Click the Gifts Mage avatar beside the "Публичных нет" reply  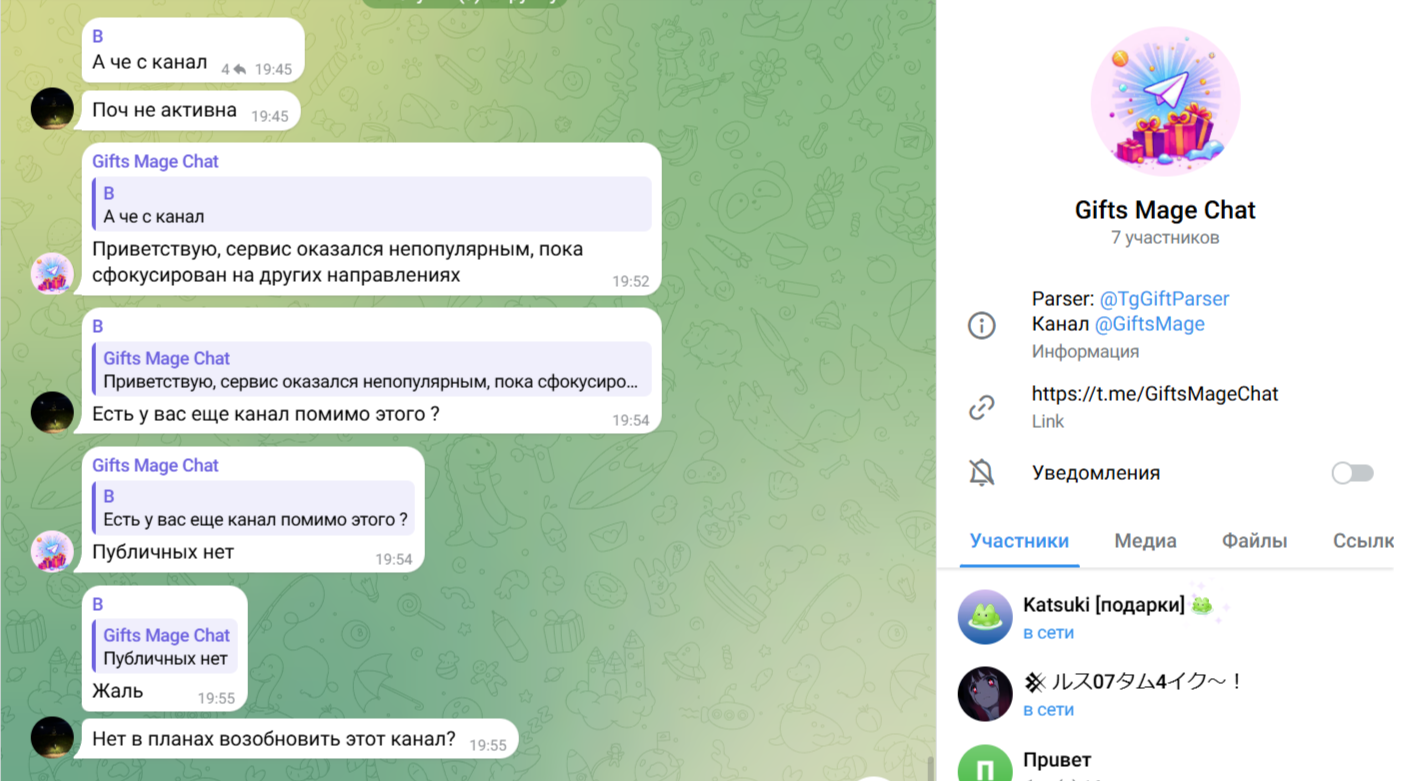52,551
